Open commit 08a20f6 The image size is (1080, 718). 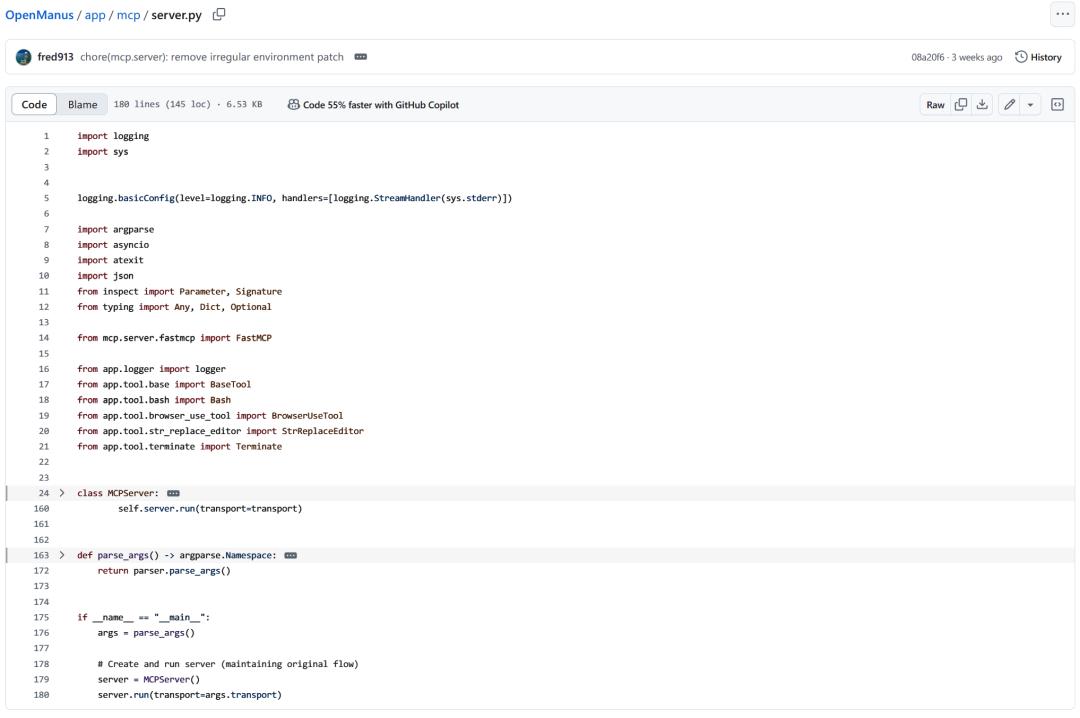click(928, 57)
